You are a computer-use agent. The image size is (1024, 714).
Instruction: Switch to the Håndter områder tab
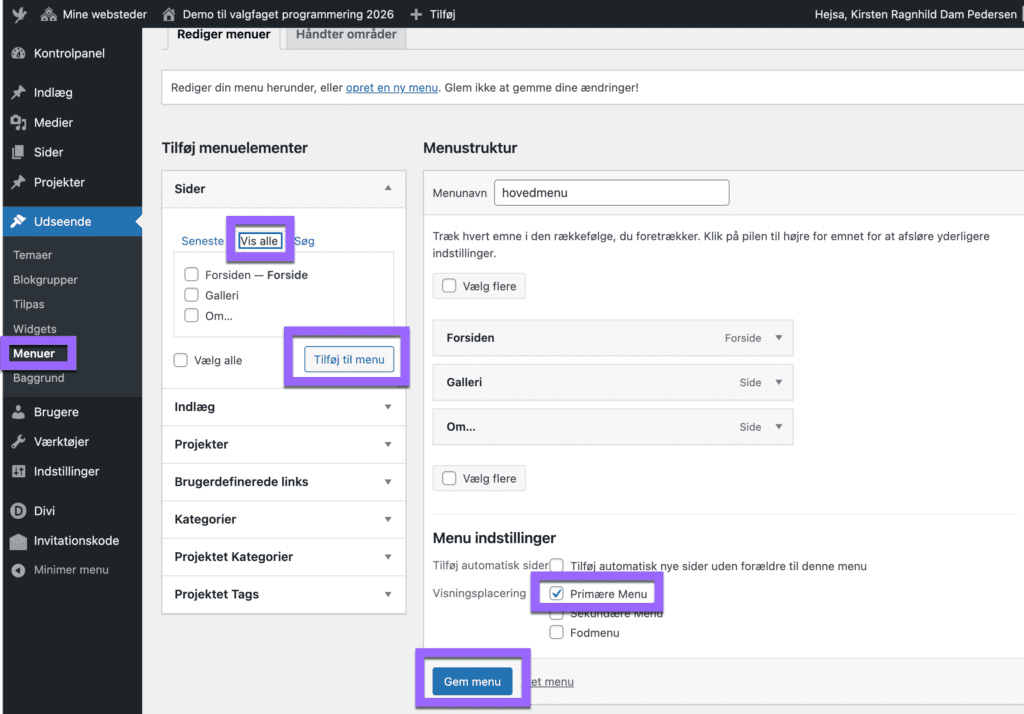coord(345,34)
